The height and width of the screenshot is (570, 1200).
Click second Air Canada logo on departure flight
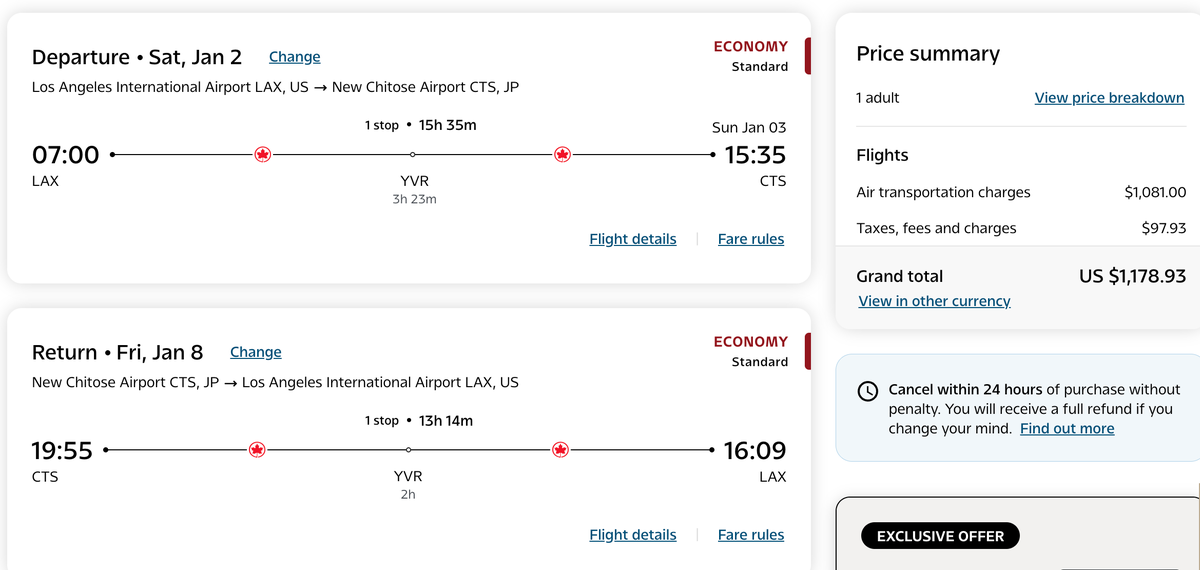[562, 155]
